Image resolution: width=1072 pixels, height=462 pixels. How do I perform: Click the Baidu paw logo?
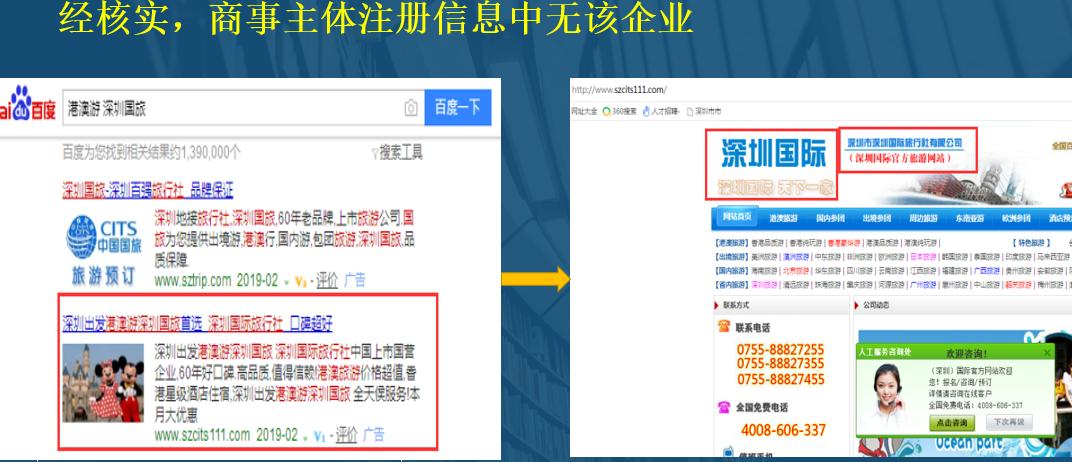[x=21, y=105]
